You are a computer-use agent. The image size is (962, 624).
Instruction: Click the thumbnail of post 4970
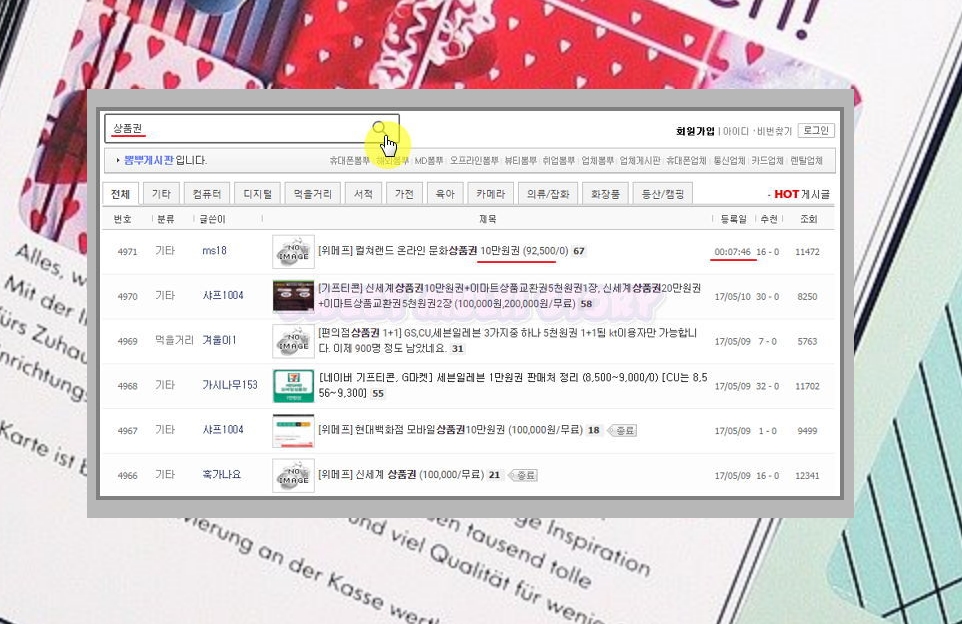pos(293,296)
